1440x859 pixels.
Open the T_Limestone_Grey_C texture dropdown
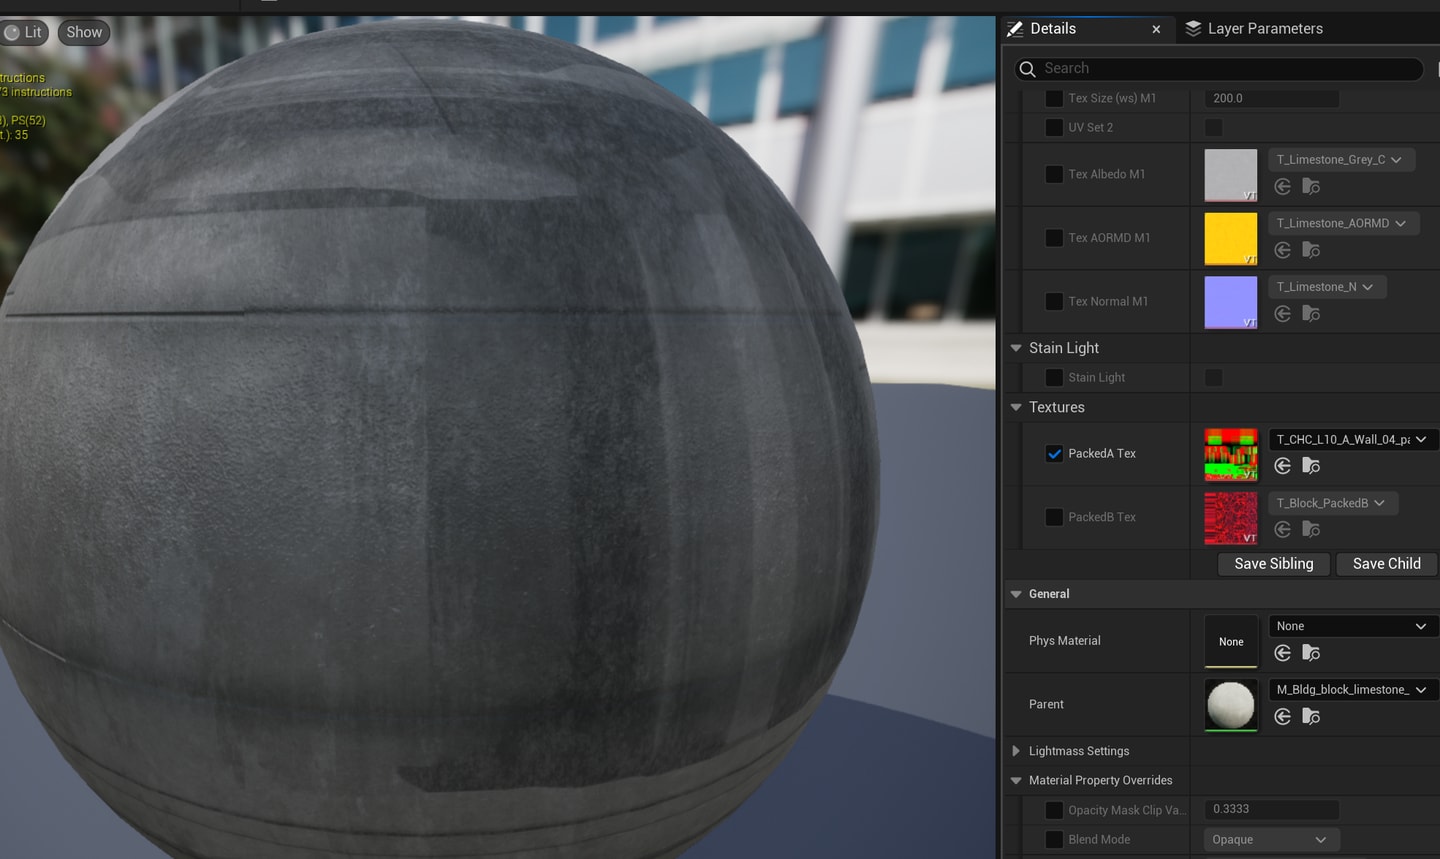pos(1341,160)
